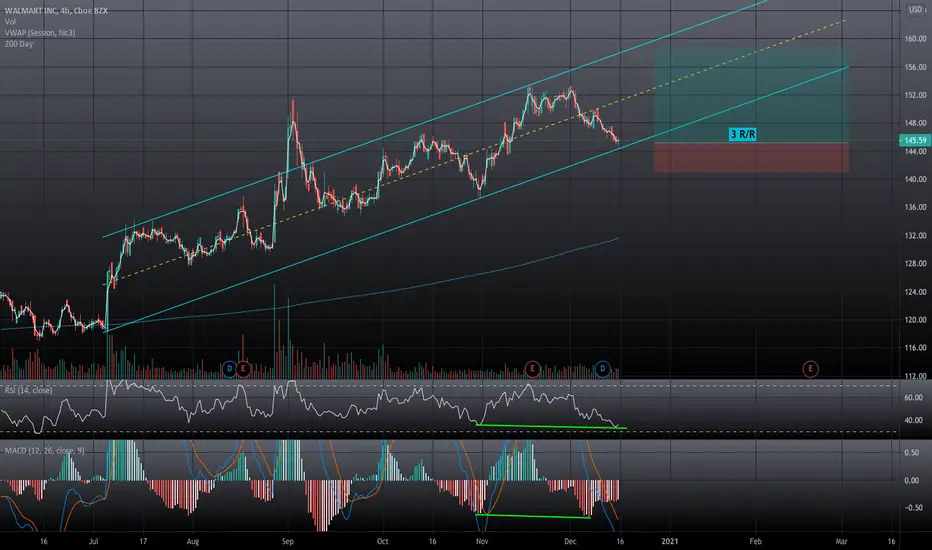Click the 132.00 price axis value
Image resolution: width=932 pixels, height=550 pixels.
(x=915, y=235)
